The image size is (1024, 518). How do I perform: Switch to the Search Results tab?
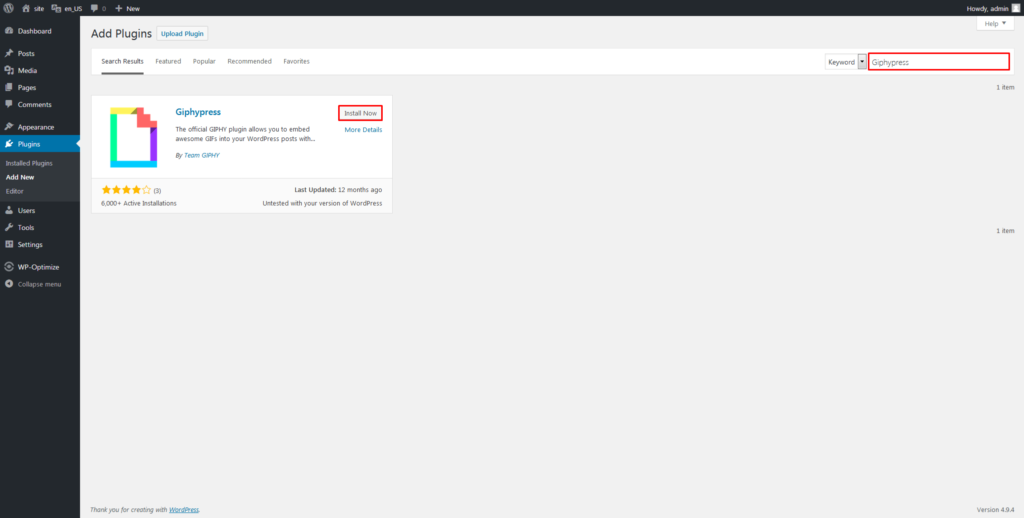point(122,61)
